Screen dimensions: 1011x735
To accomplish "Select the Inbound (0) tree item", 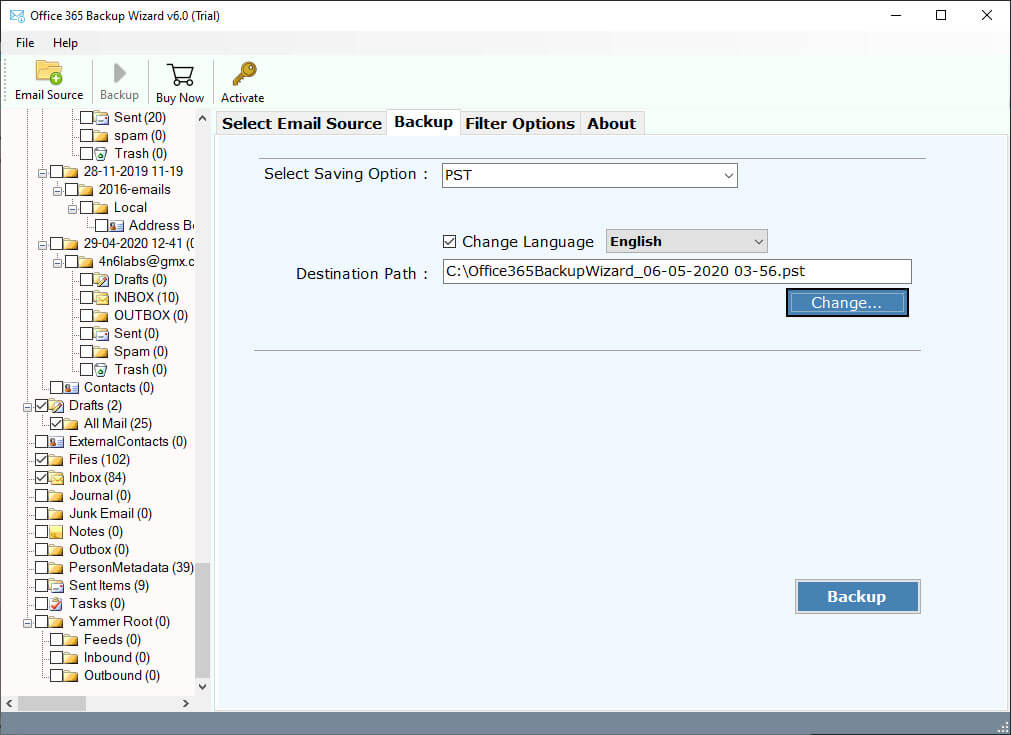I will (x=117, y=658).
